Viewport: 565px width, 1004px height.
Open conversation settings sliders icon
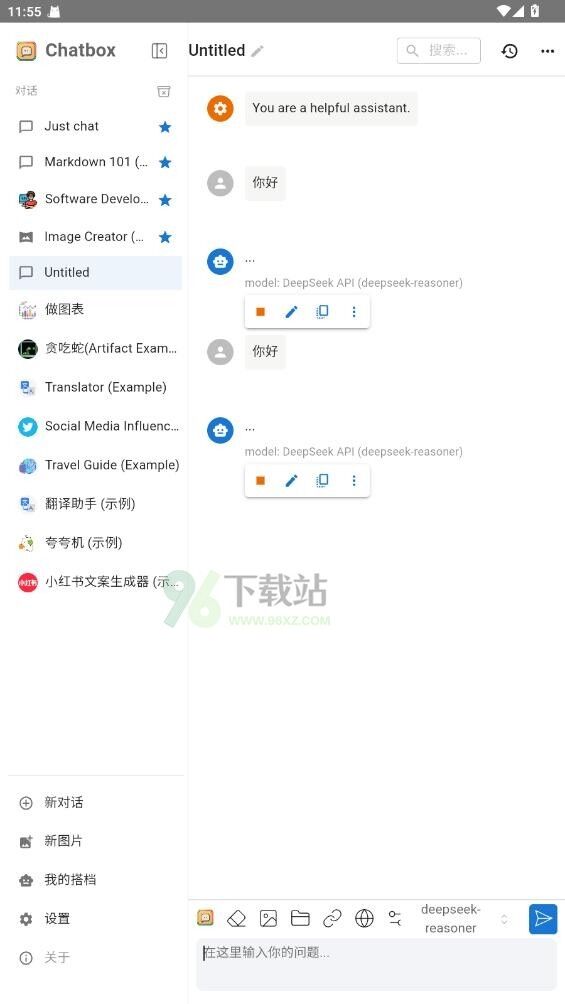(395, 919)
